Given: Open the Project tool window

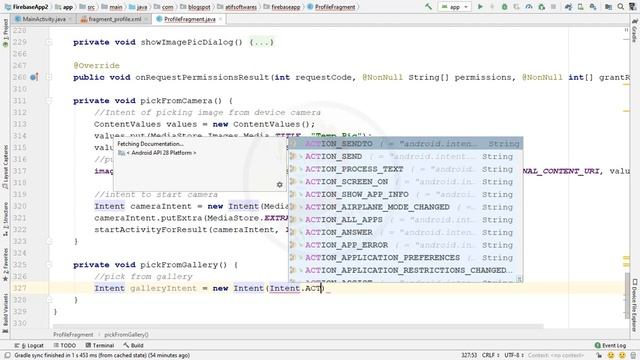Looking at the screenshot, I should coord(5,33).
